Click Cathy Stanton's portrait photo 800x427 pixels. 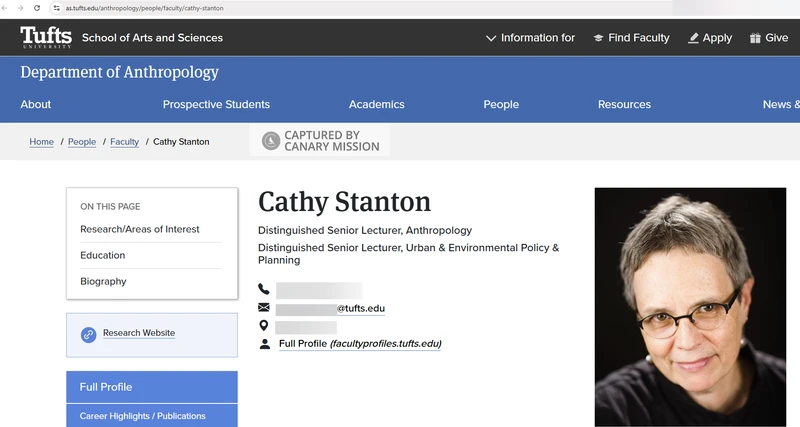tap(690, 307)
